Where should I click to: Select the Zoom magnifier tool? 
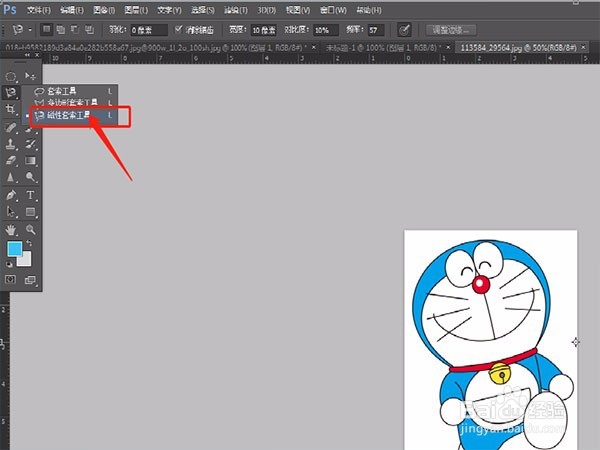tap(30, 230)
